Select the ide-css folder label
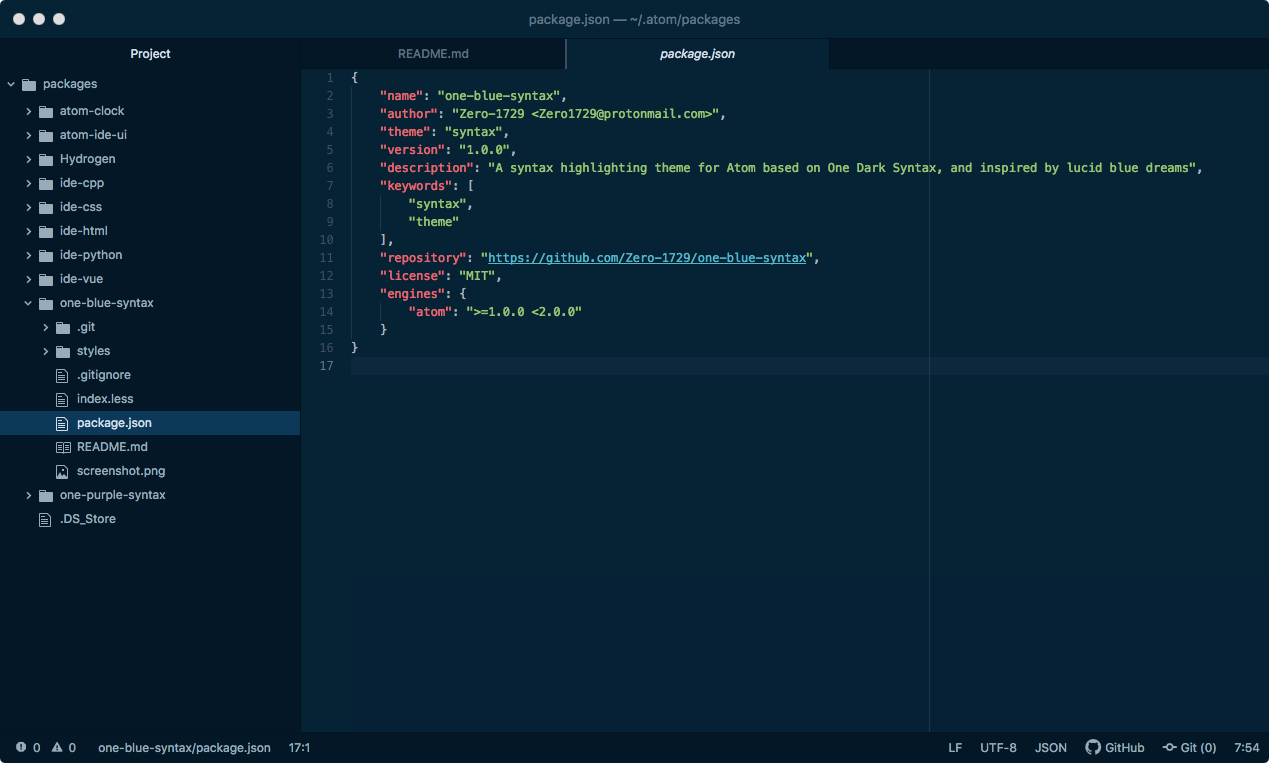The height and width of the screenshot is (763, 1269). point(81,207)
